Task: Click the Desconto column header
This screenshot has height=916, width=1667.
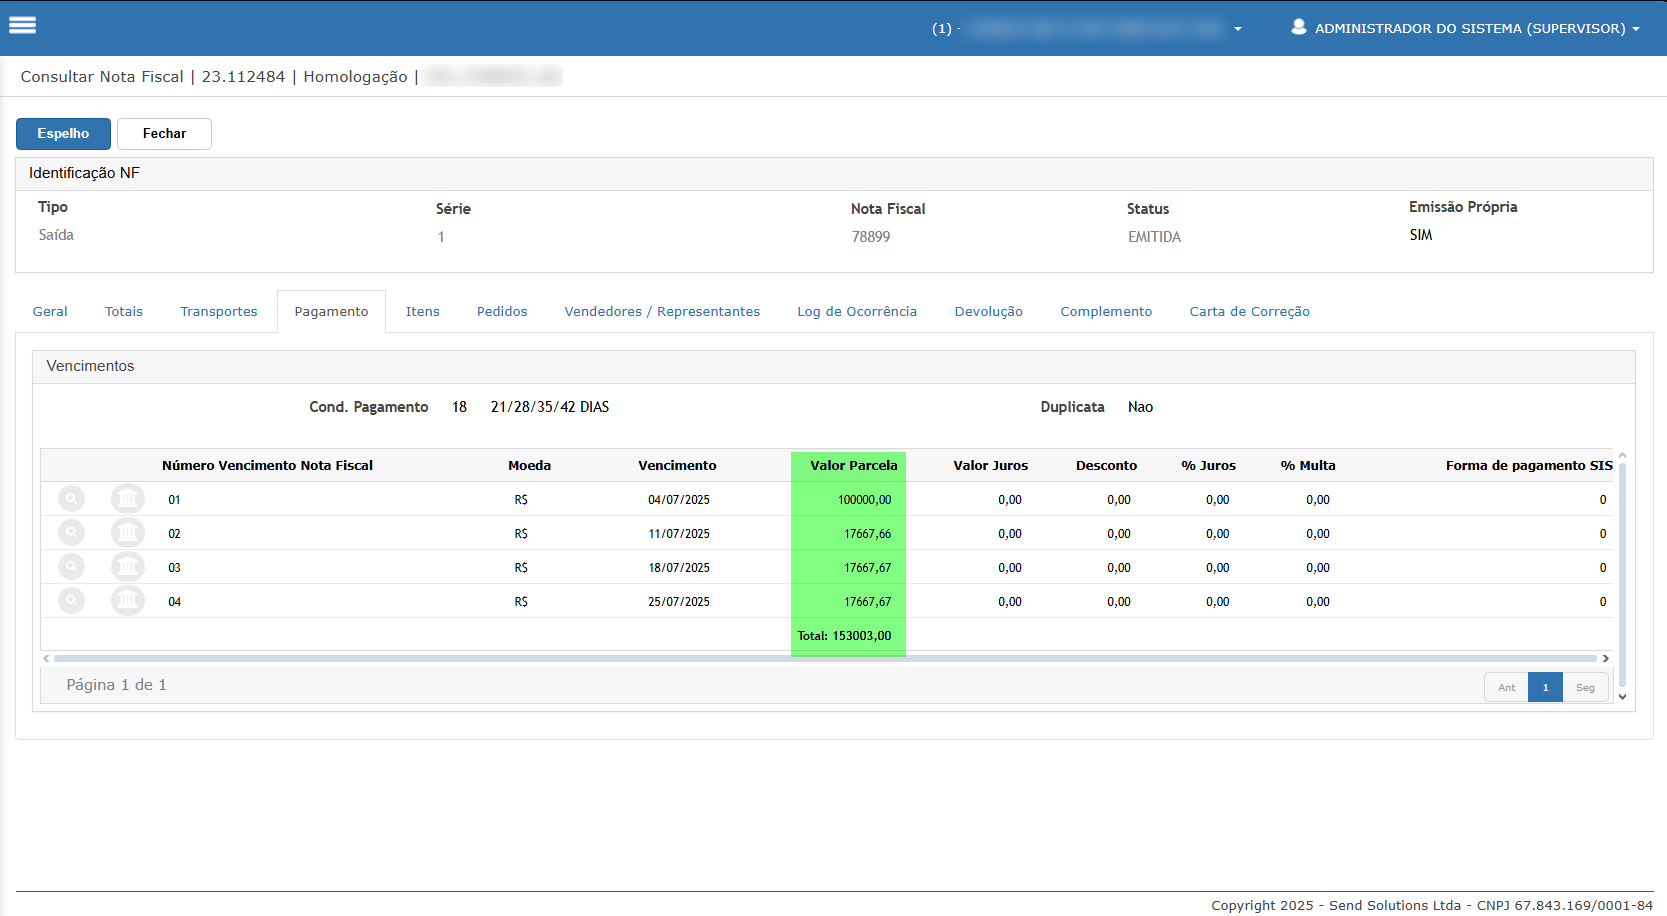Action: coord(1106,465)
